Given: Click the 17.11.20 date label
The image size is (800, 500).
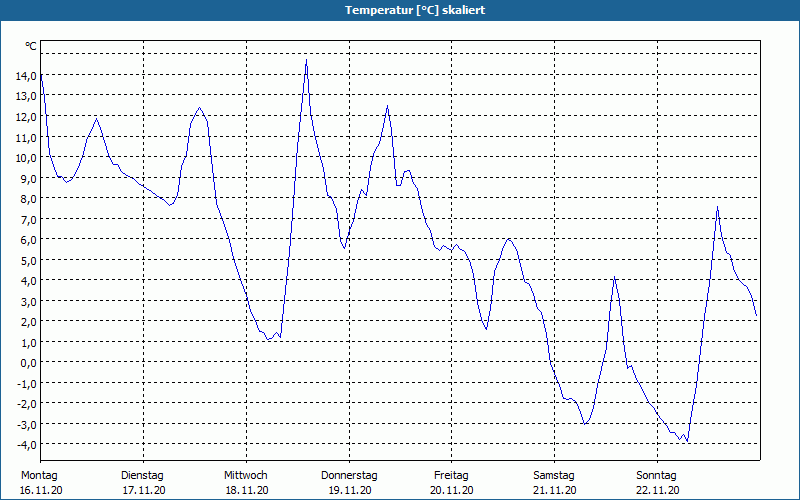Looking at the screenshot, I should [x=144, y=491].
